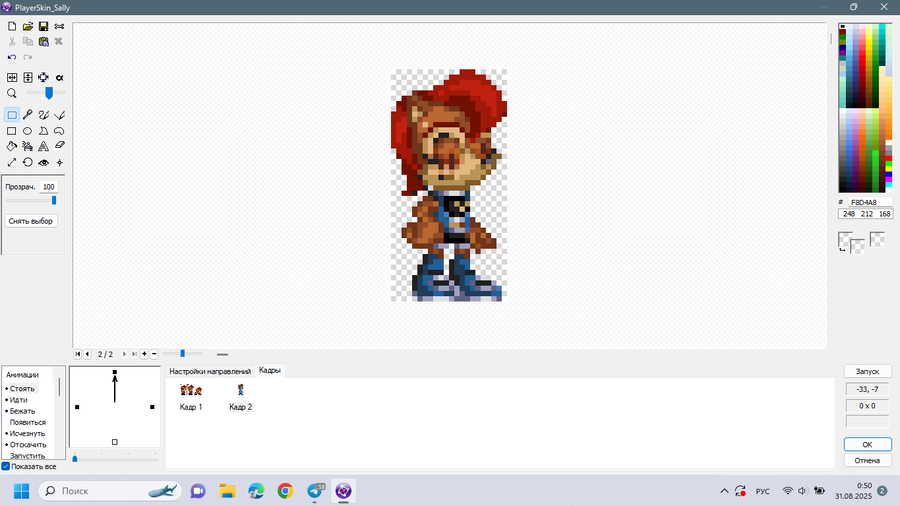Screen dimensions: 900x506
Task: Click the transparency value field showing 100
Action: (x=48, y=186)
